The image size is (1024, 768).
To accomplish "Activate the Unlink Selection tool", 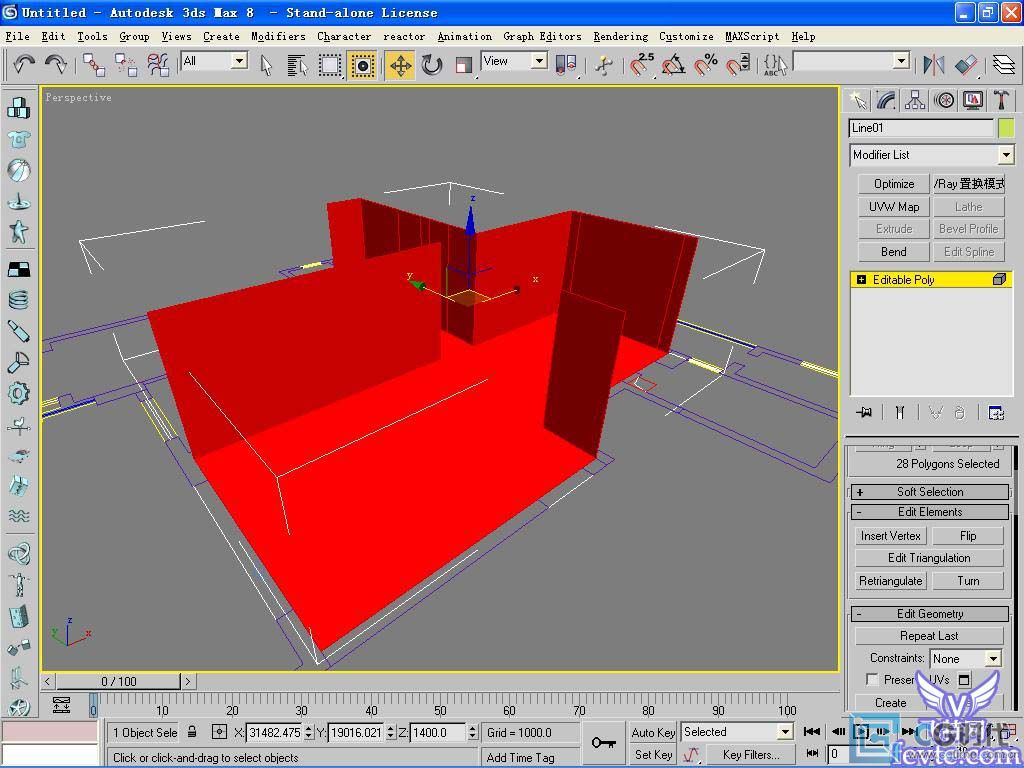I will (125, 65).
